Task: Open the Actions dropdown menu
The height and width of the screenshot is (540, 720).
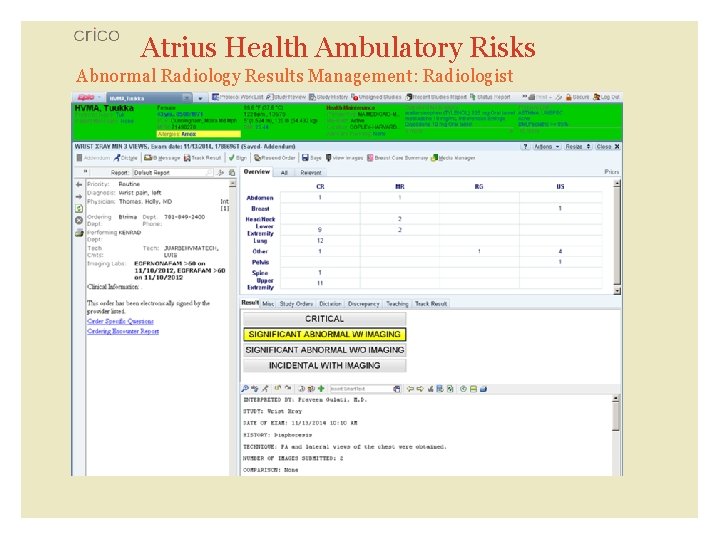Action: 546,146
